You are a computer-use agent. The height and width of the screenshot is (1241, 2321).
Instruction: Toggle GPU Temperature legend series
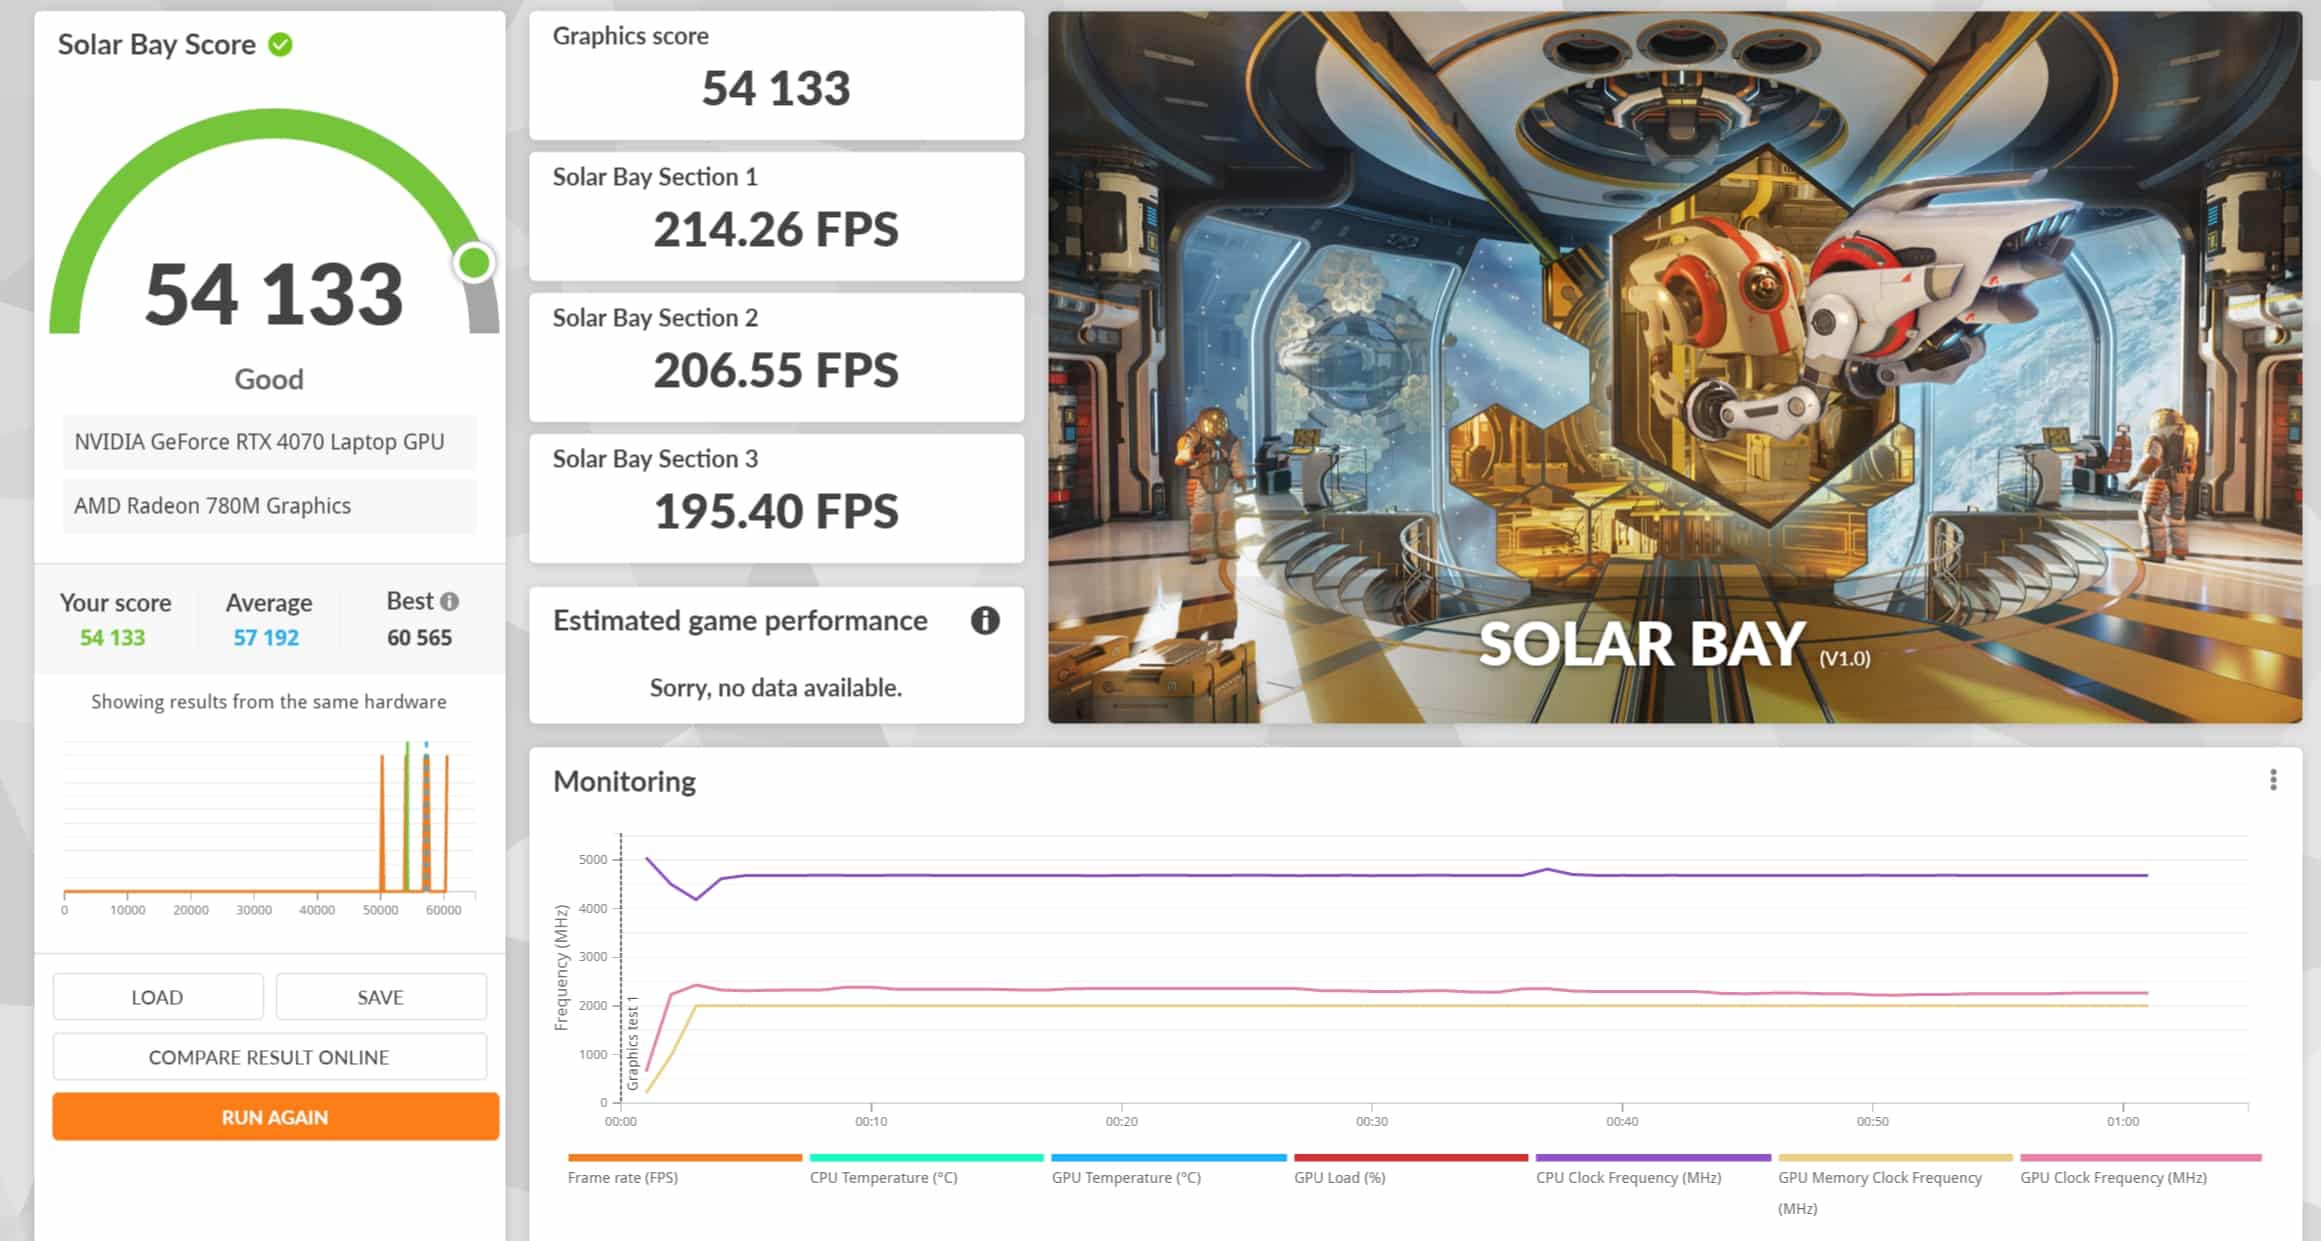coord(1126,1177)
